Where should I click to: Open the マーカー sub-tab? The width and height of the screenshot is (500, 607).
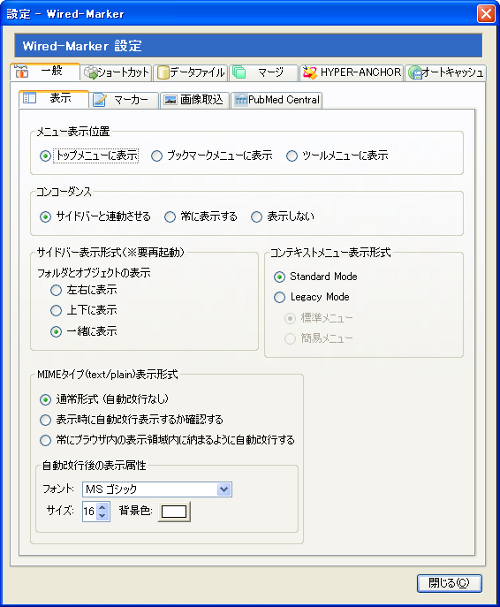(x=124, y=100)
